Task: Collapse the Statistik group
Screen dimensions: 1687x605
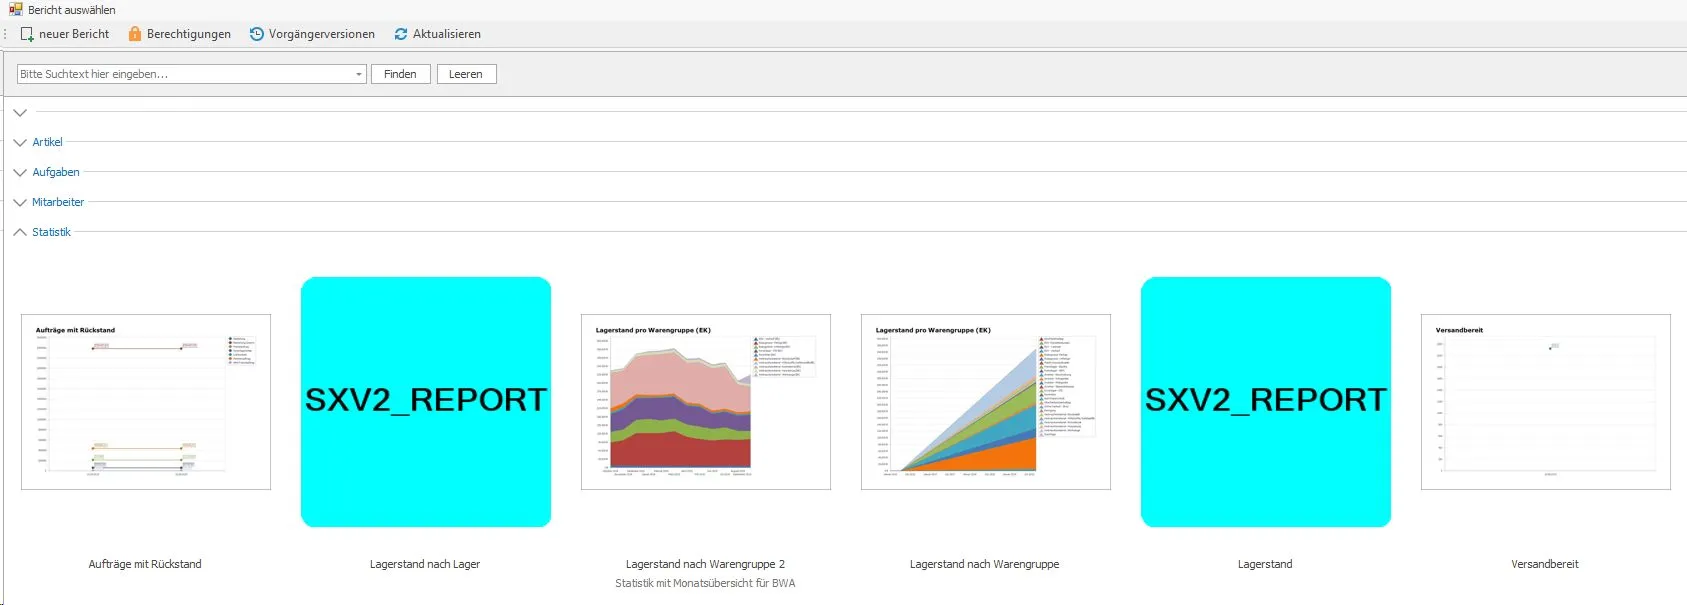Action: 20,232
